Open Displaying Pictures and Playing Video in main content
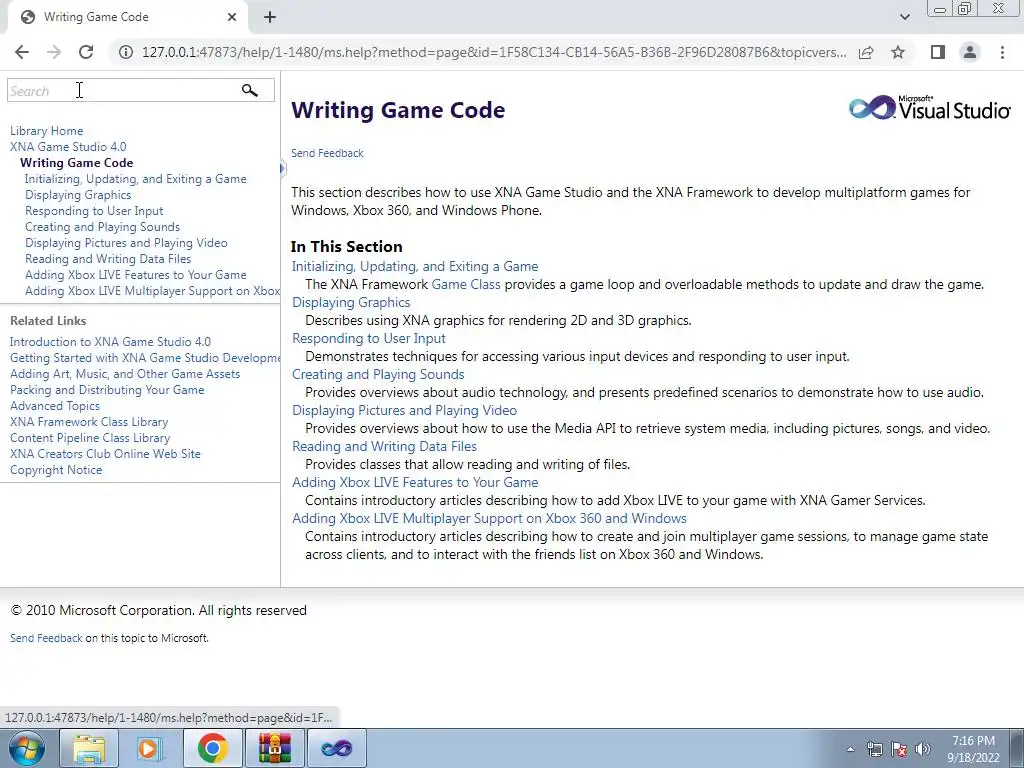Image resolution: width=1024 pixels, height=768 pixels. click(404, 410)
